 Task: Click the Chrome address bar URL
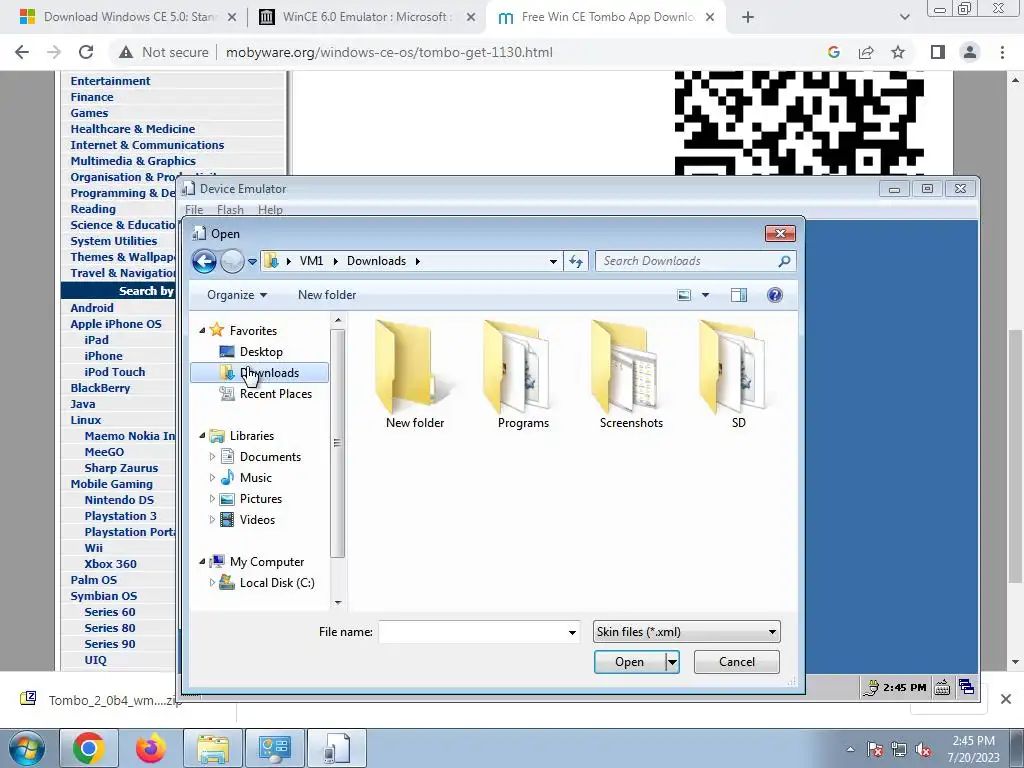389,52
